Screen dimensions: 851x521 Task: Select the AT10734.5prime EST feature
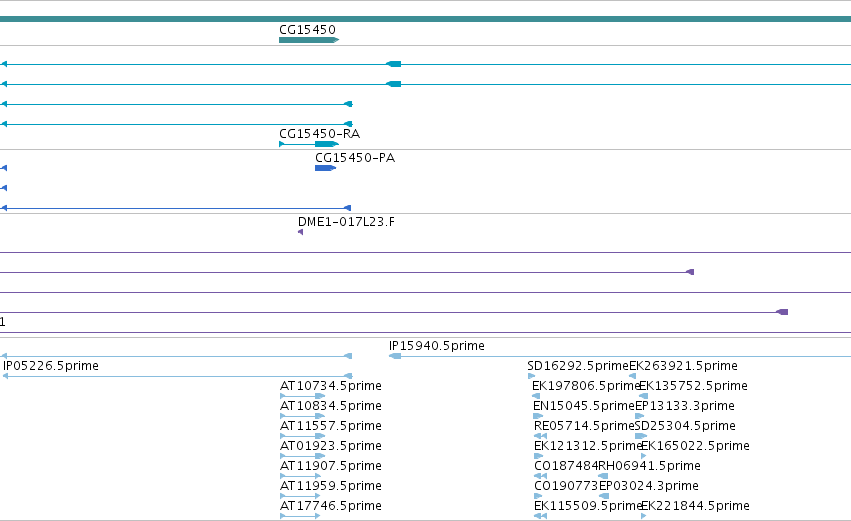click(x=302, y=396)
